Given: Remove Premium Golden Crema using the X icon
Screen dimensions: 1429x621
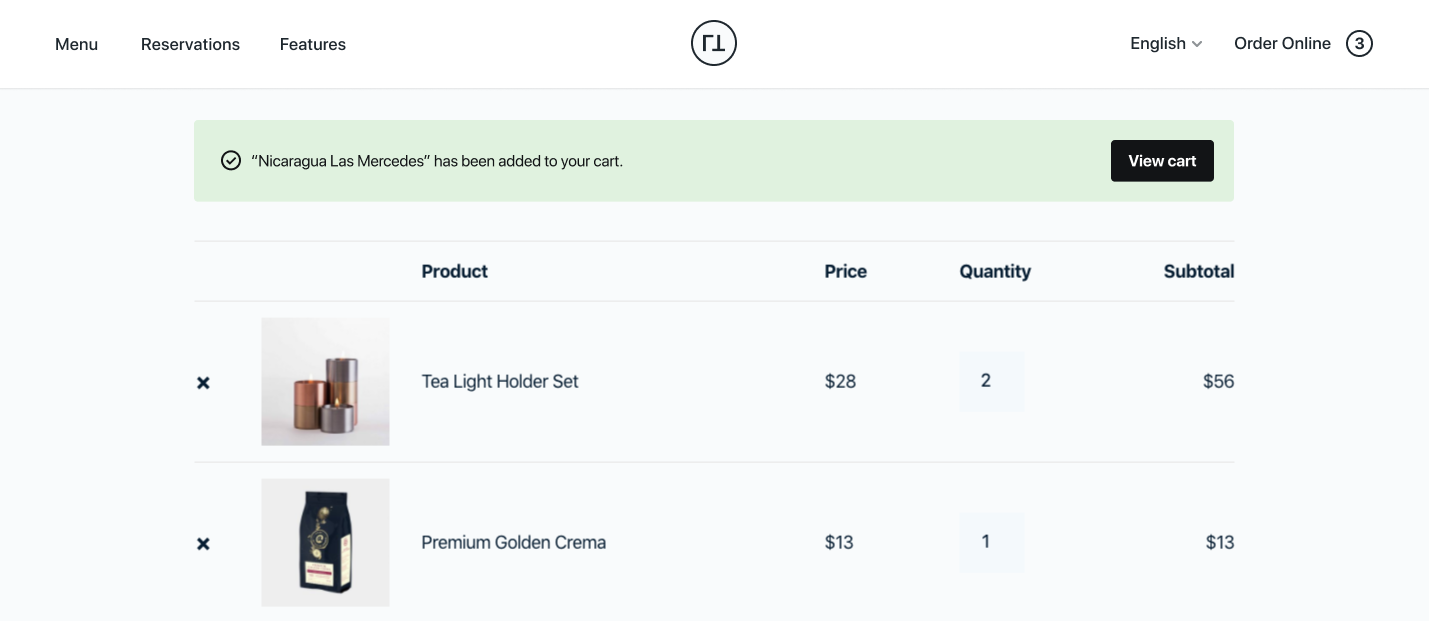Looking at the screenshot, I should [x=203, y=543].
